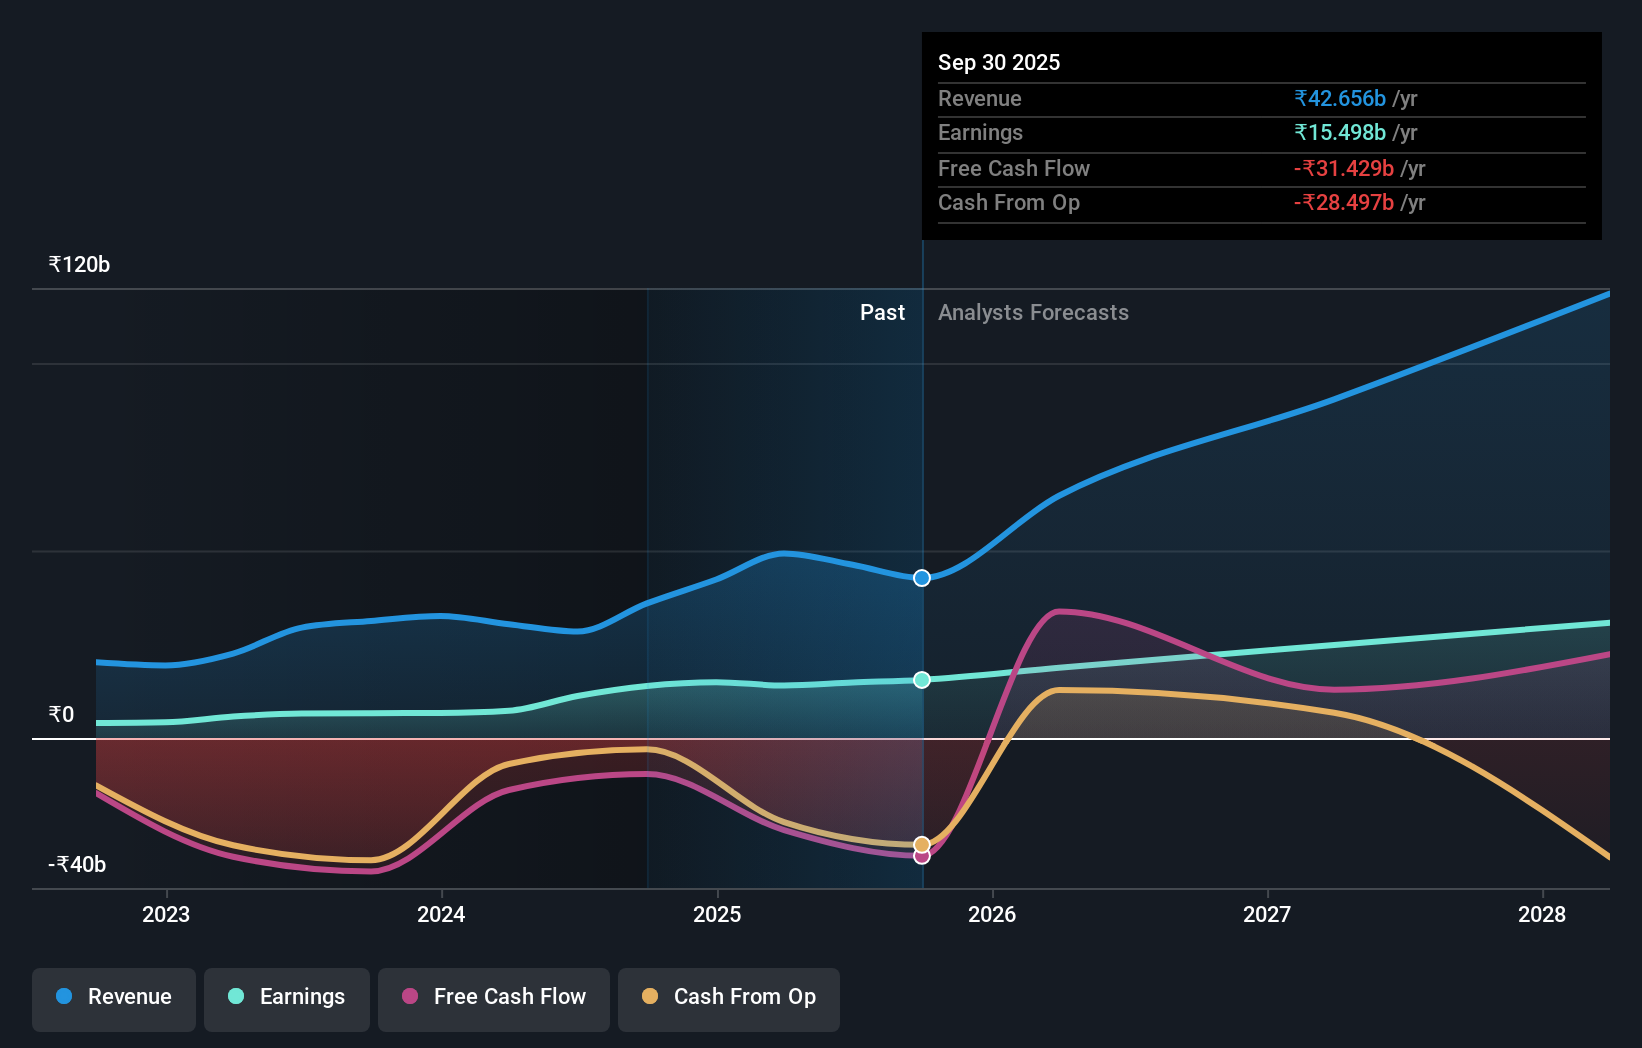The height and width of the screenshot is (1048, 1642).
Task: Click the 2026 year axis label
Action: click(x=992, y=914)
